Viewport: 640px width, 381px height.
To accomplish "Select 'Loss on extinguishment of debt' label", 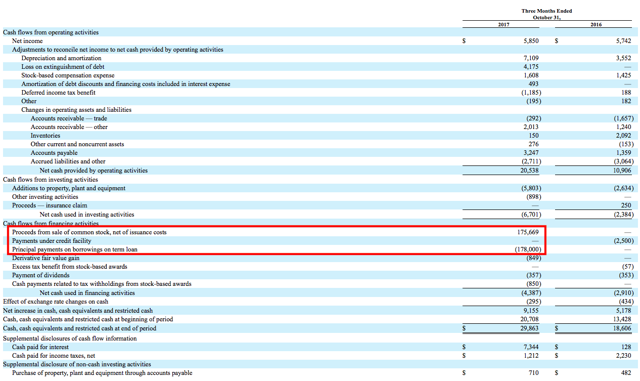I will 63,67.
